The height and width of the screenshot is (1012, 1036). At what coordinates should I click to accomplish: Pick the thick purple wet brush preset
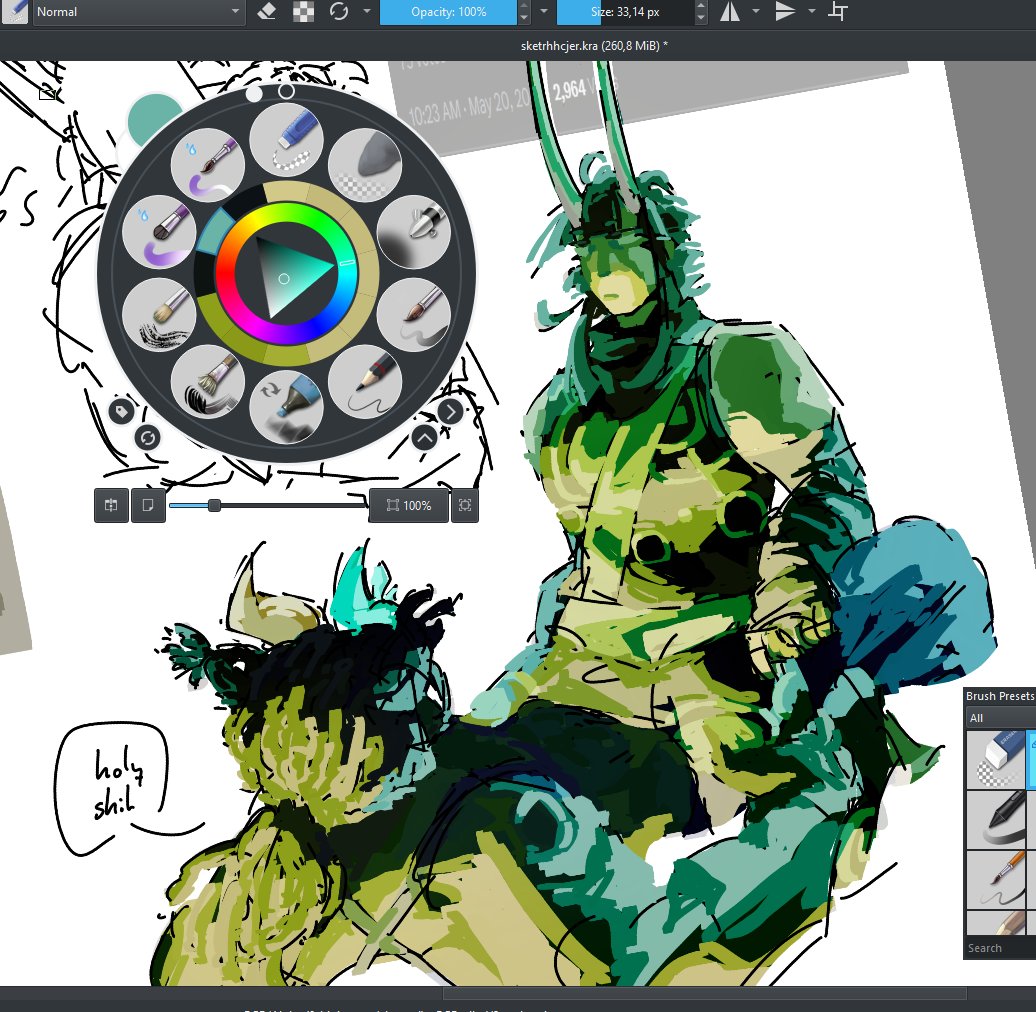(159, 232)
